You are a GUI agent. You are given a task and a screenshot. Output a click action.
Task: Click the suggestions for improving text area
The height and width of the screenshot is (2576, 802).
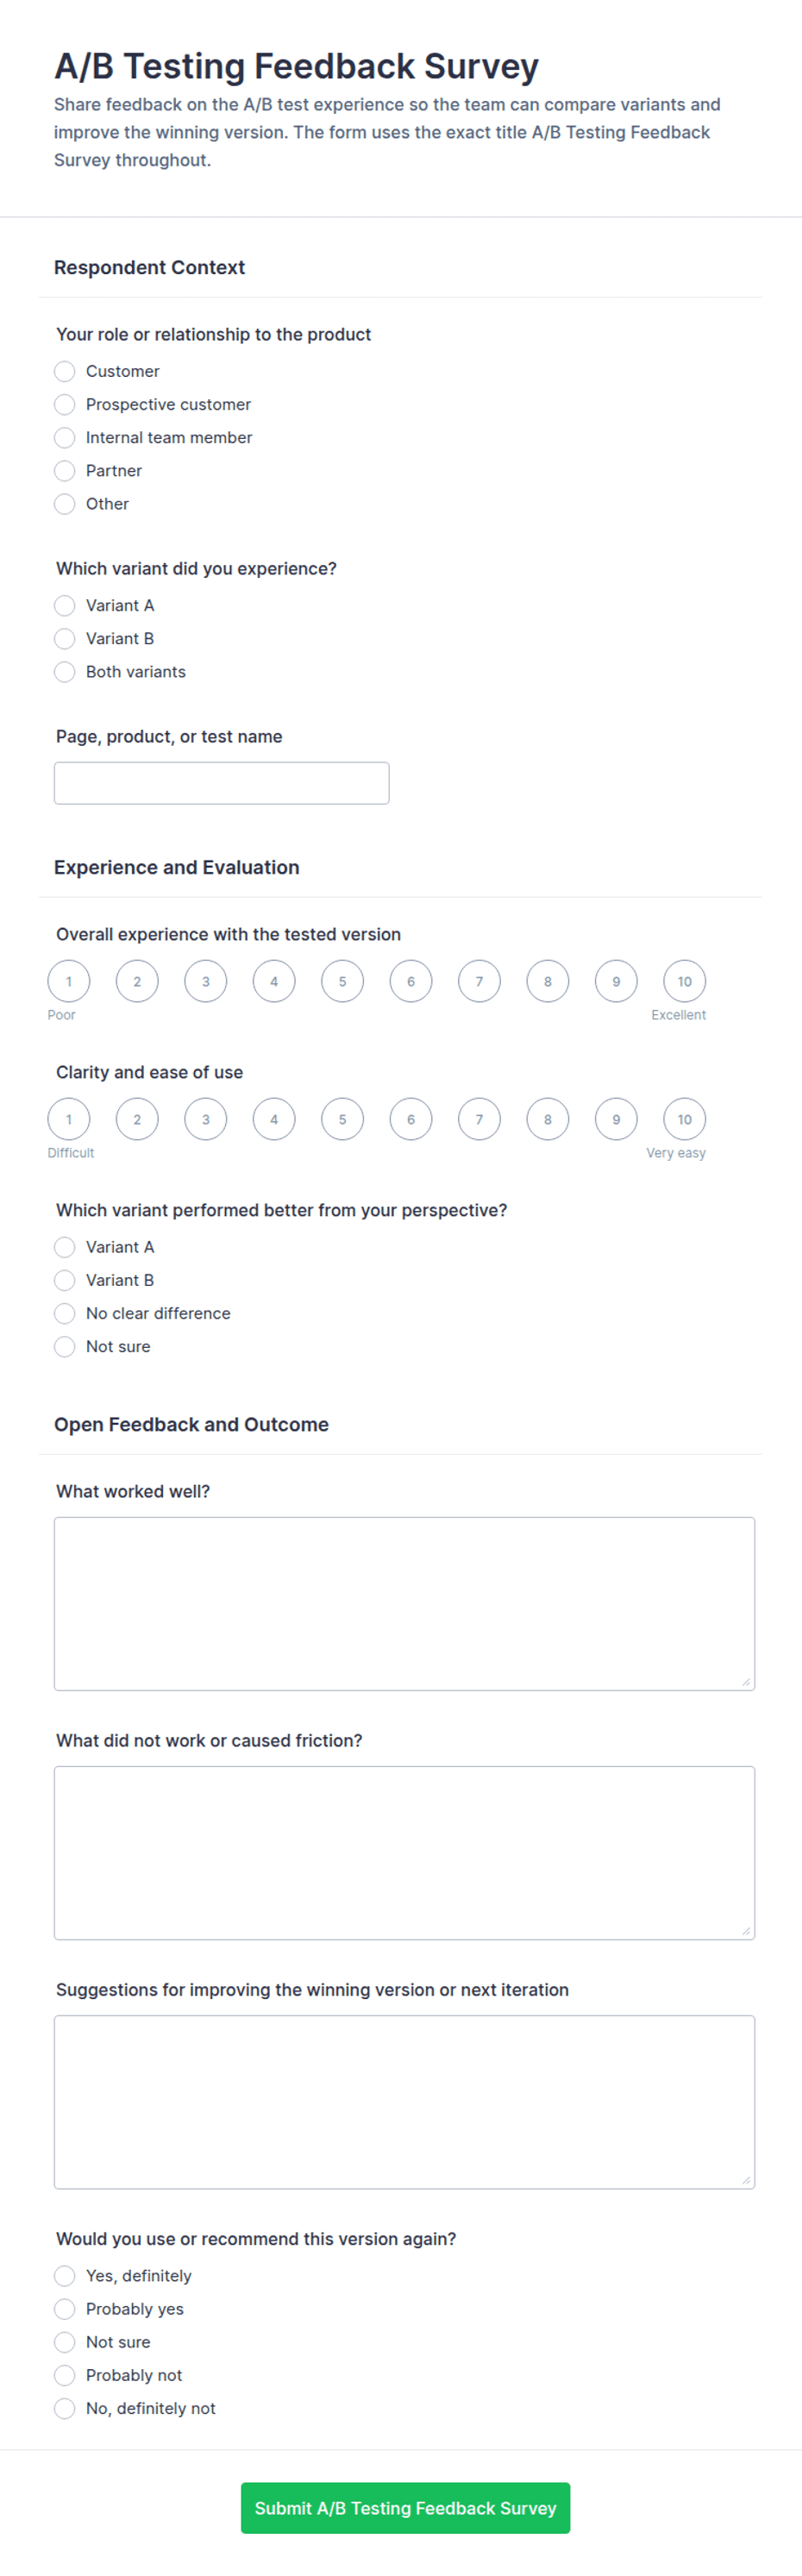(404, 2101)
